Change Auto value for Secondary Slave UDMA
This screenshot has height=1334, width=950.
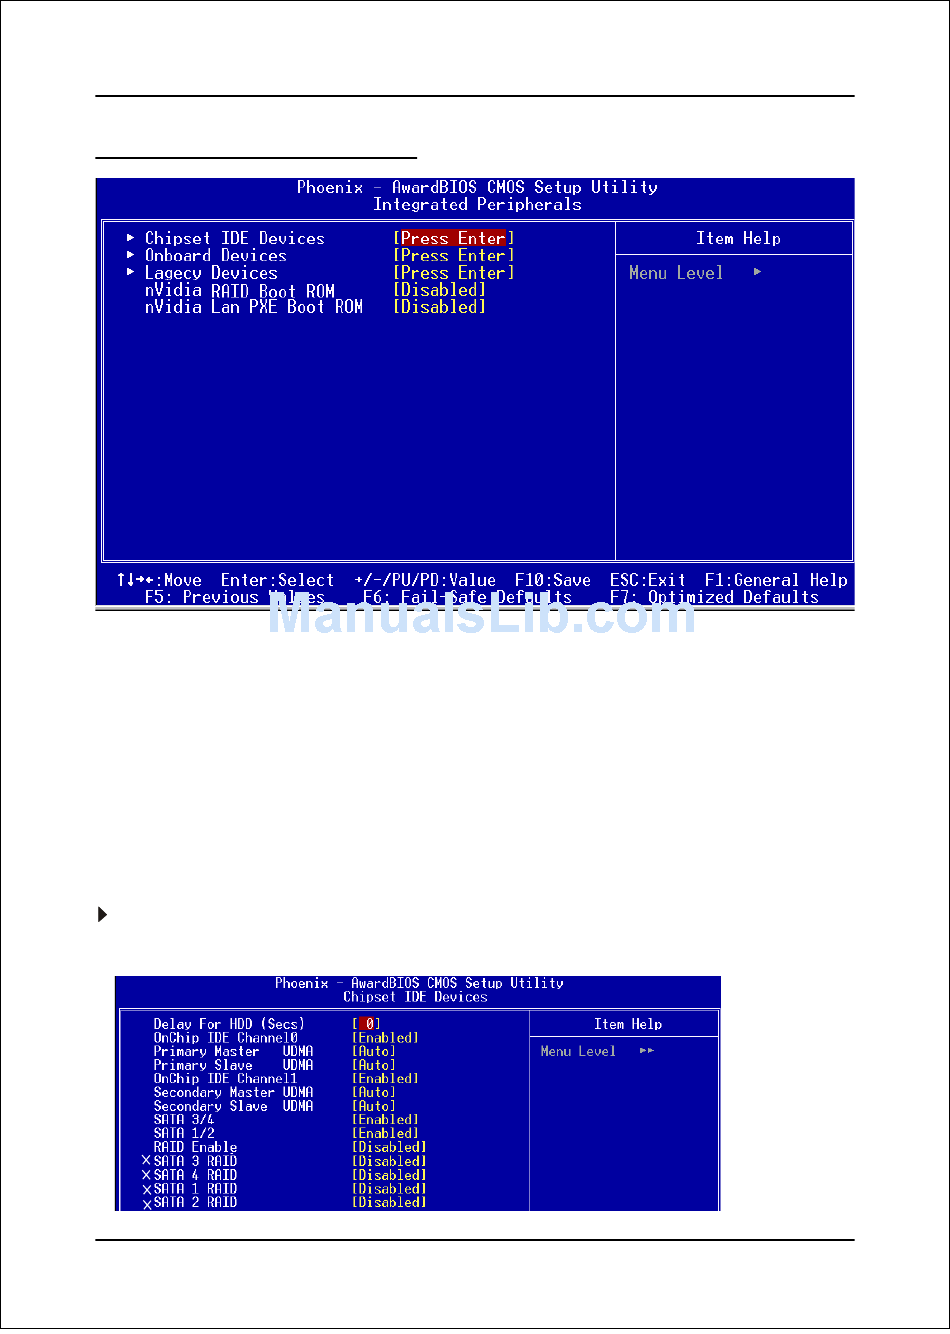374,1106
